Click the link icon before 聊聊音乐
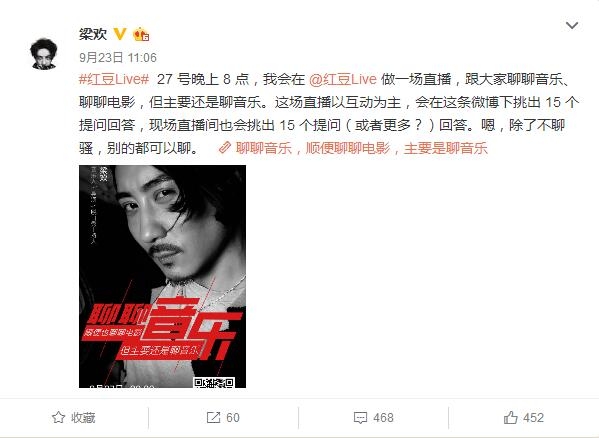The width and height of the screenshot is (599, 438). [225, 147]
